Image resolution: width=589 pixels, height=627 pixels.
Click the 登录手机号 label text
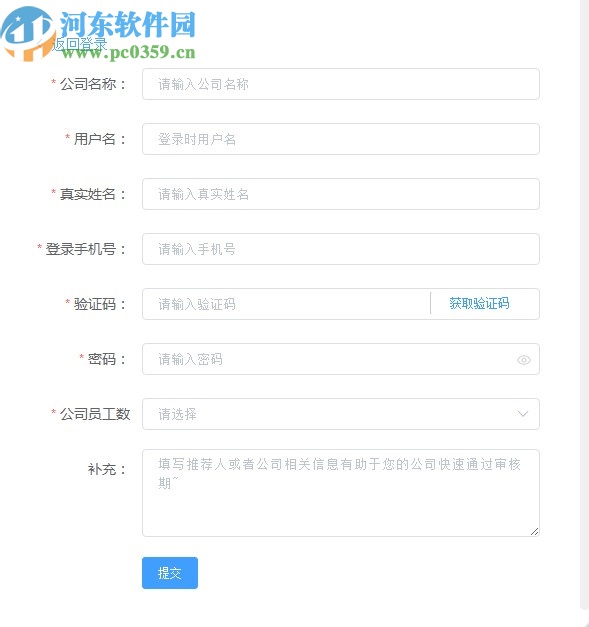tap(82, 249)
